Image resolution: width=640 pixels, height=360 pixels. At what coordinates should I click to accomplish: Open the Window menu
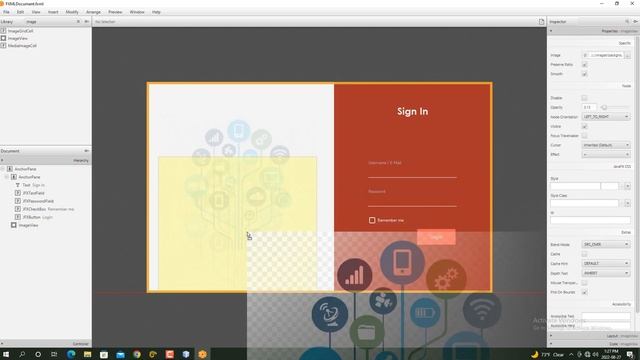click(137, 12)
